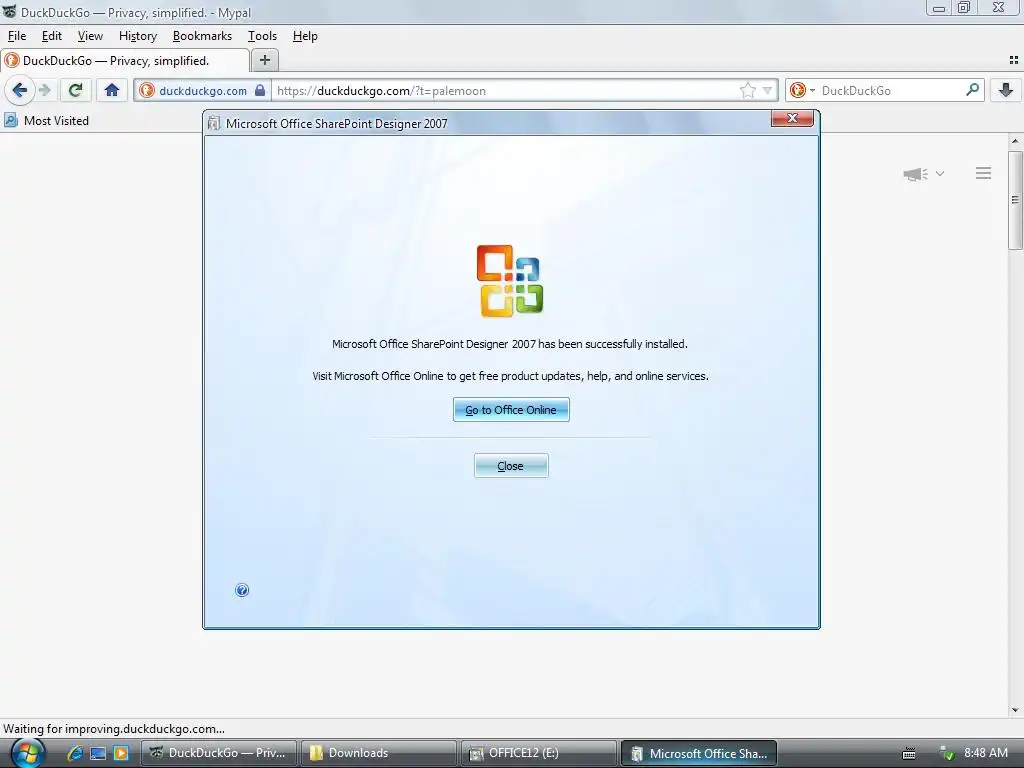The height and width of the screenshot is (768, 1024).
Task: Click the page's vertical scrollbar thumb
Action: [x=1016, y=200]
